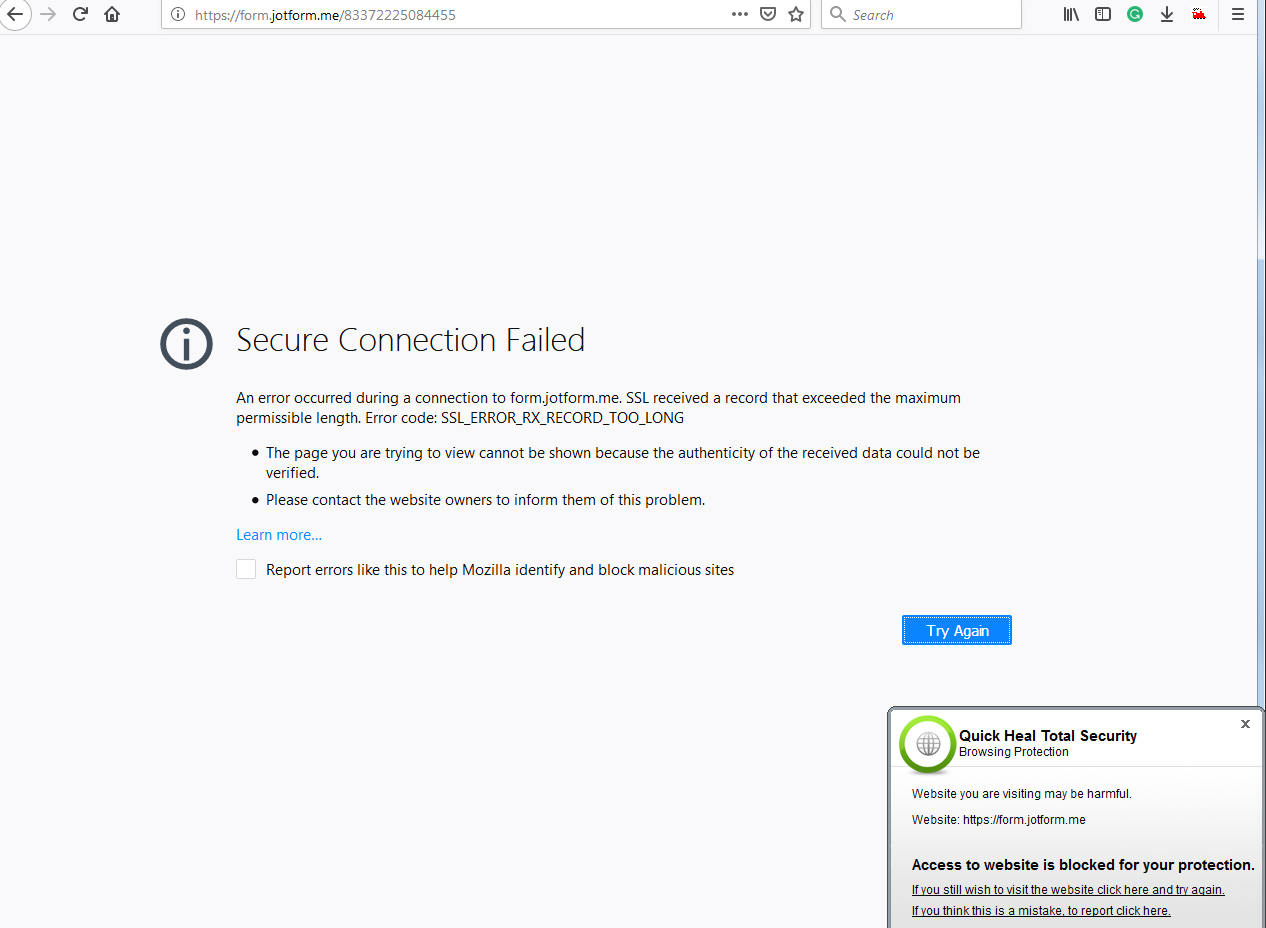Click the magnifier icon in search box
The height and width of the screenshot is (928, 1266).
(838, 14)
